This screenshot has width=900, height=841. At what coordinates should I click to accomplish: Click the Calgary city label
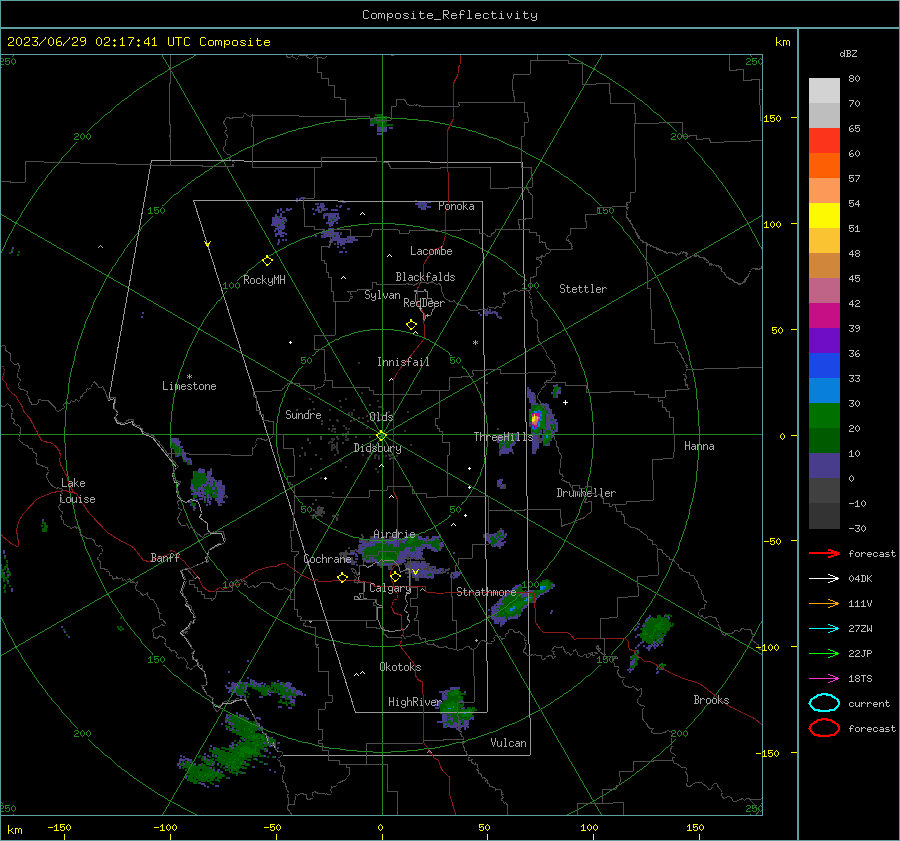tap(390, 588)
